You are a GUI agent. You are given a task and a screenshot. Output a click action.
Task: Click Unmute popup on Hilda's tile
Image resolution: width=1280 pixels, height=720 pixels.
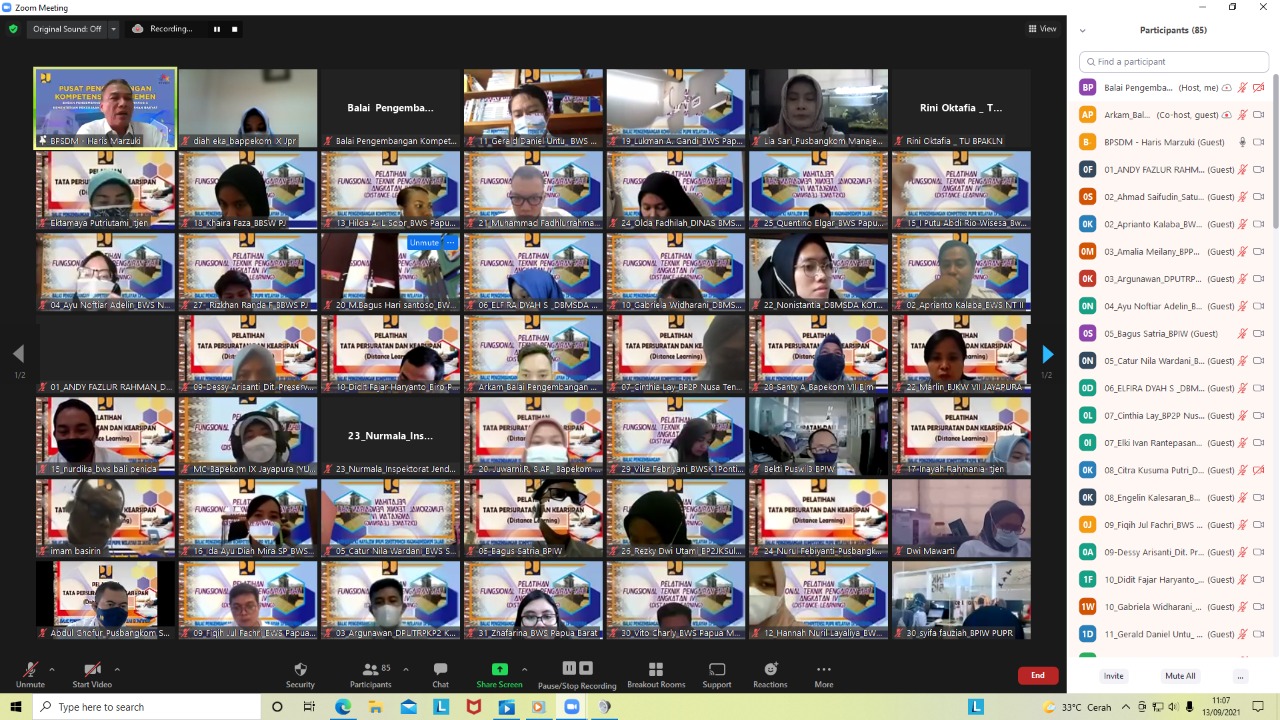coord(424,242)
